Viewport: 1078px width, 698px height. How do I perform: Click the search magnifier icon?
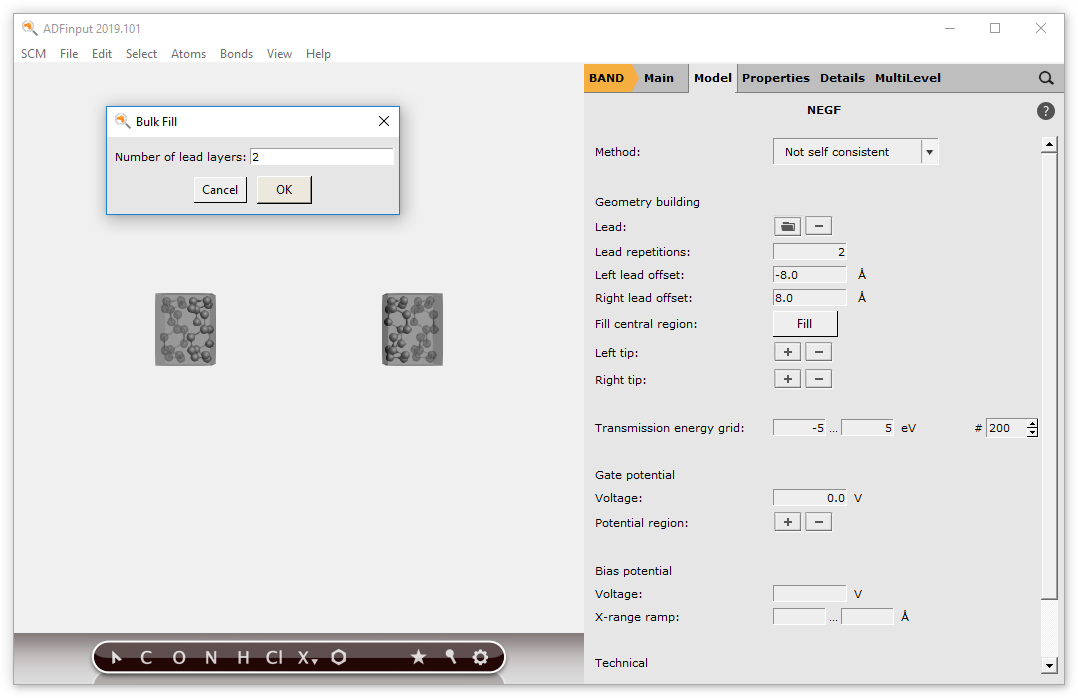1046,78
